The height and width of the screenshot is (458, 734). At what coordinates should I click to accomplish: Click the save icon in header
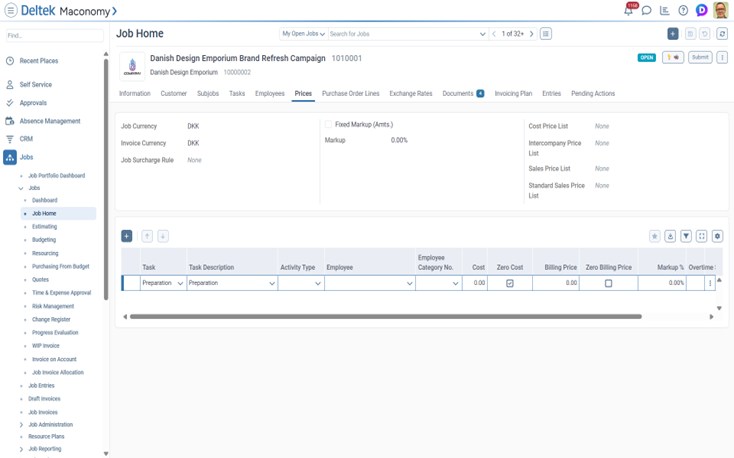tap(690, 34)
